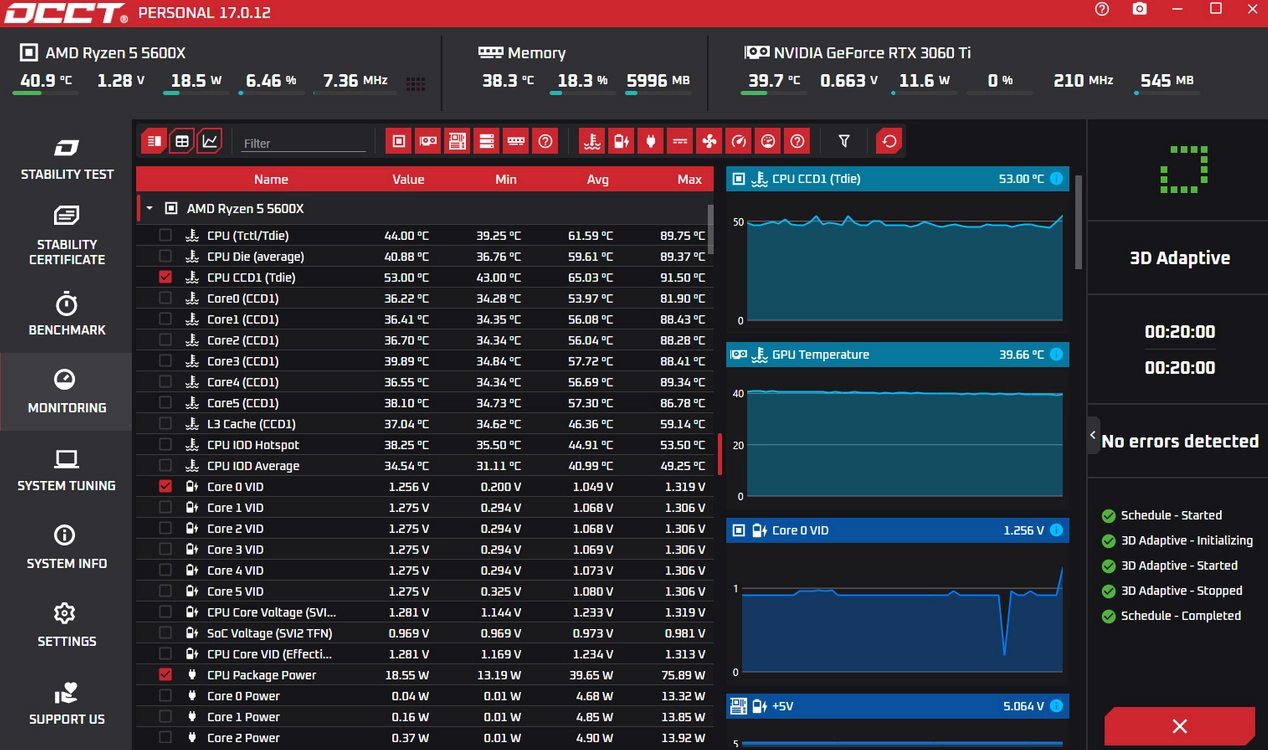This screenshot has width=1268, height=750.
Task: Uncheck the CPU Package Power checkbox
Action: tap(165, 675)
